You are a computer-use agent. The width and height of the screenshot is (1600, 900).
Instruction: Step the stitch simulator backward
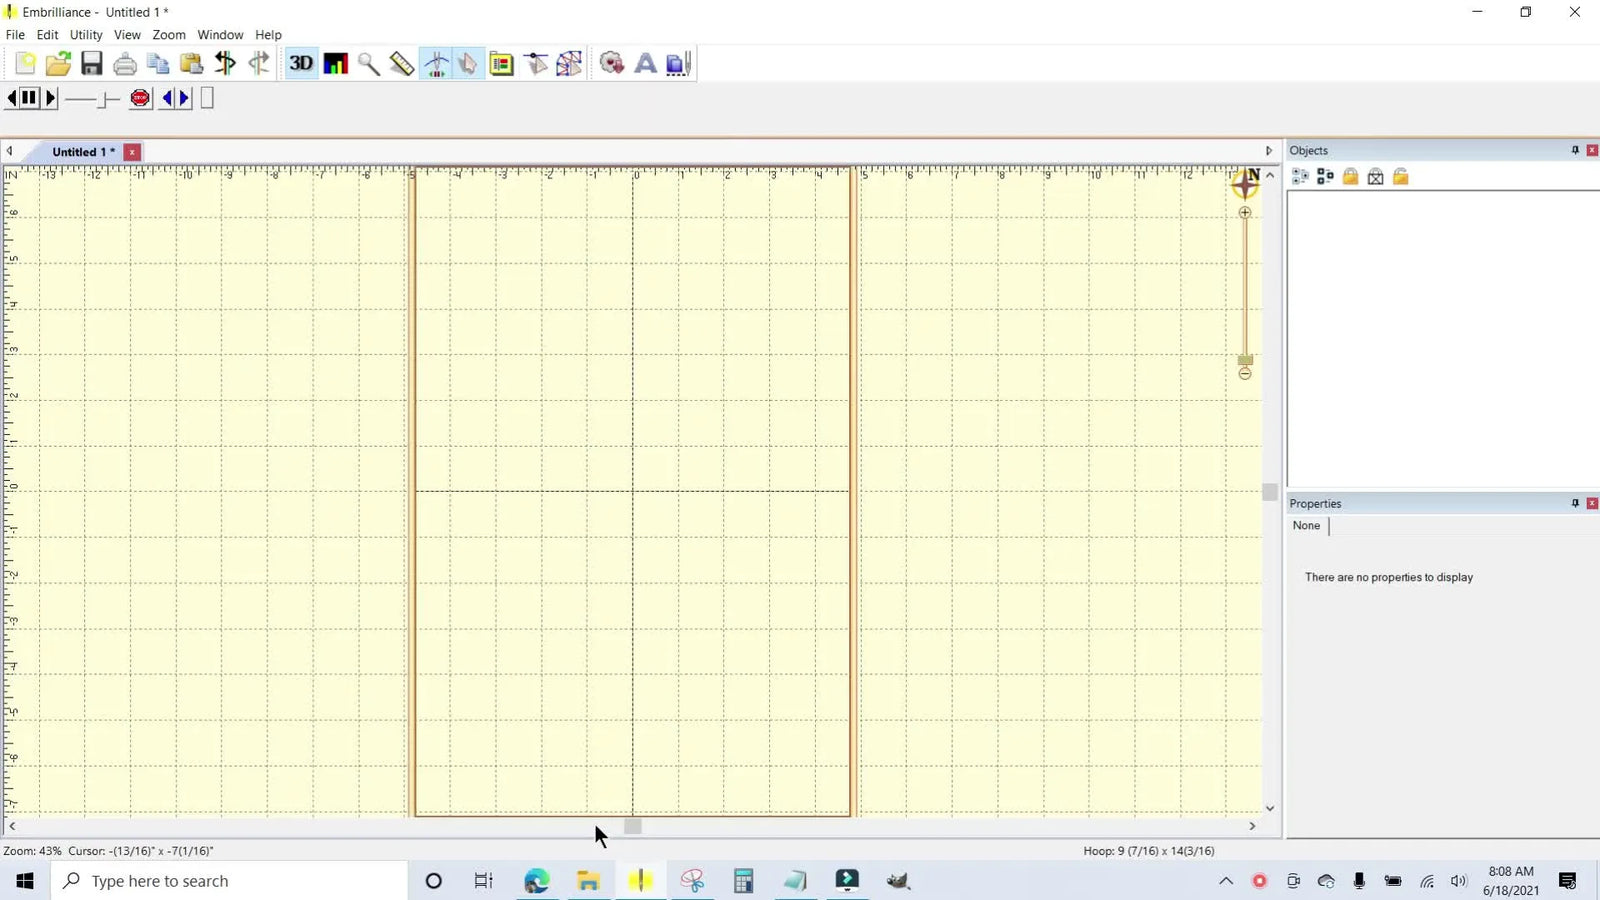click(x=12, y=98)
